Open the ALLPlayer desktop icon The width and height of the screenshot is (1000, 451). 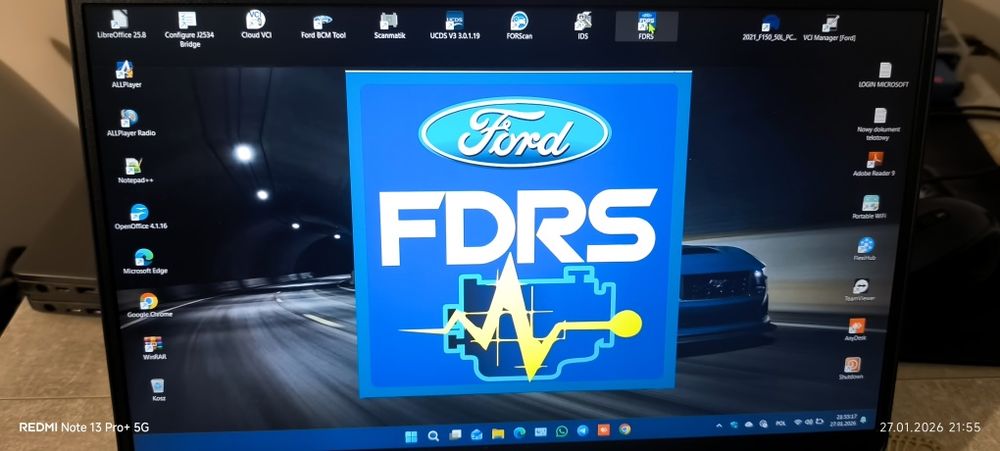point(124,75)
